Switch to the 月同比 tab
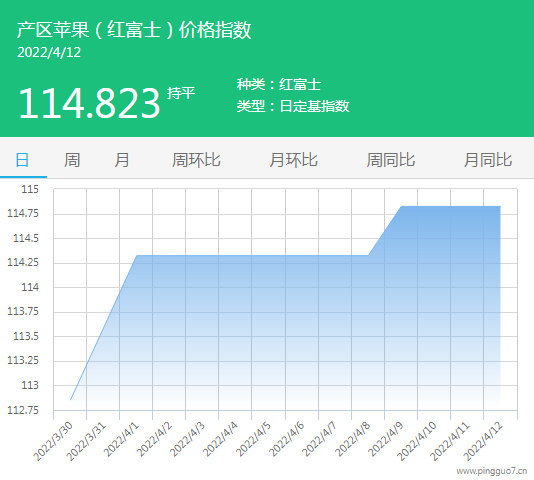The image size is (534, 480). [x=488, y=159]
